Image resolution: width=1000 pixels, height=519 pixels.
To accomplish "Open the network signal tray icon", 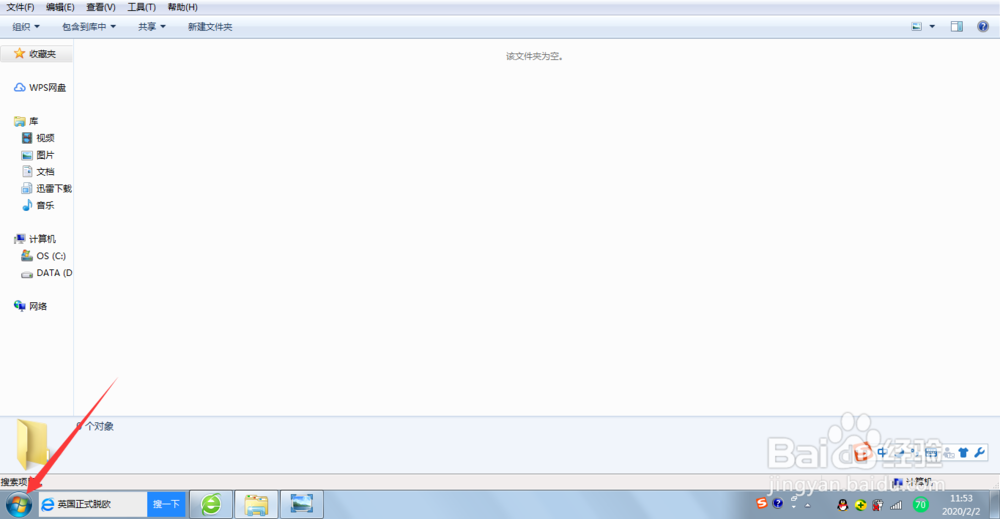I will [896, 505].
